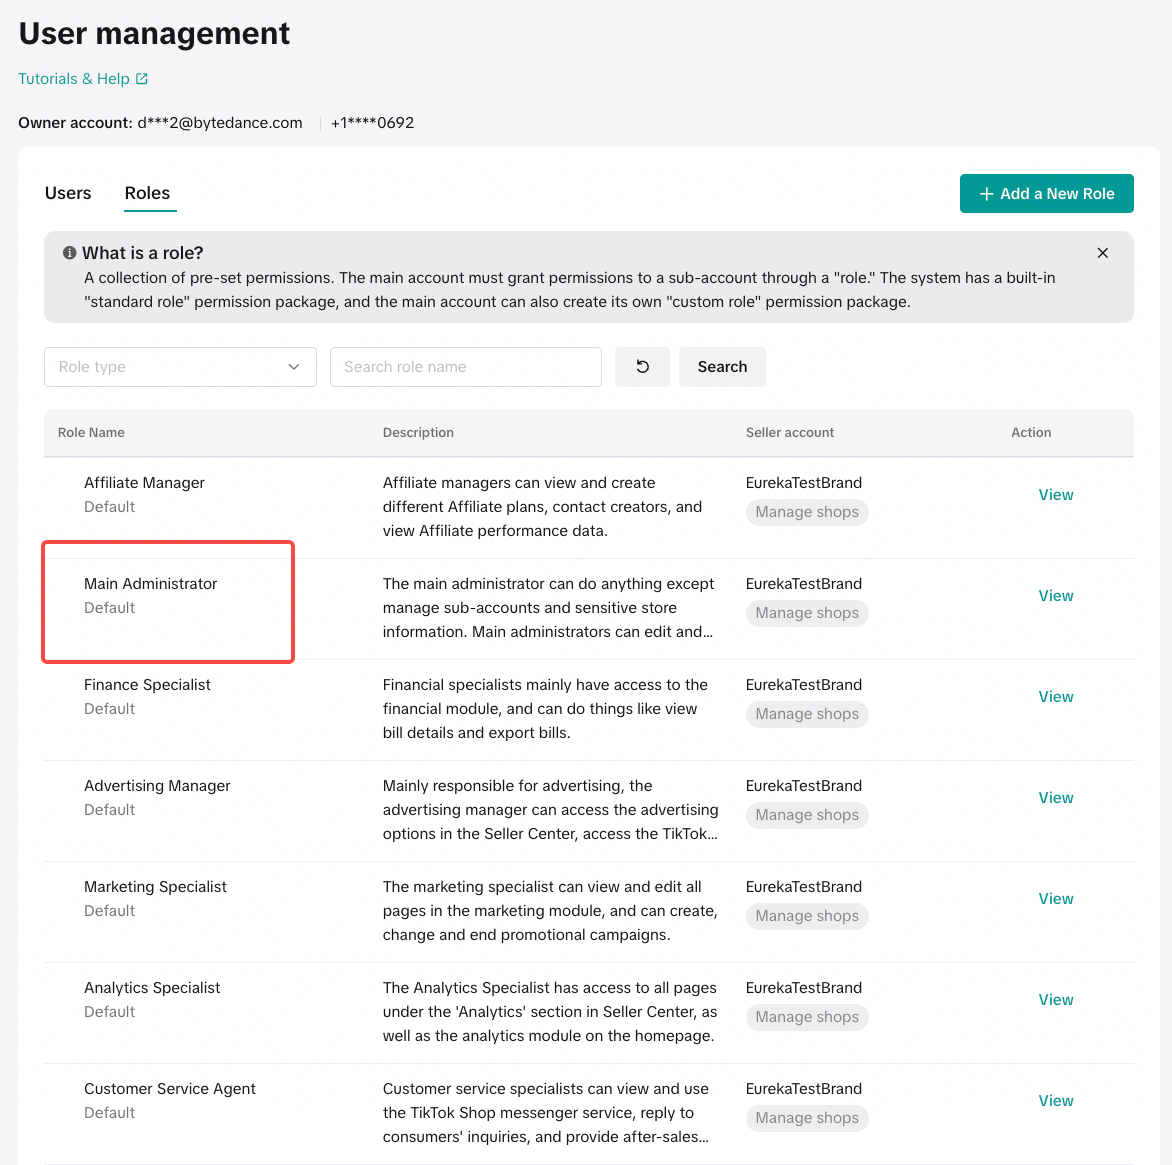Click Manage shops for Marketing Specialist
1172x1165 pixels.
[x=806, y=915]
